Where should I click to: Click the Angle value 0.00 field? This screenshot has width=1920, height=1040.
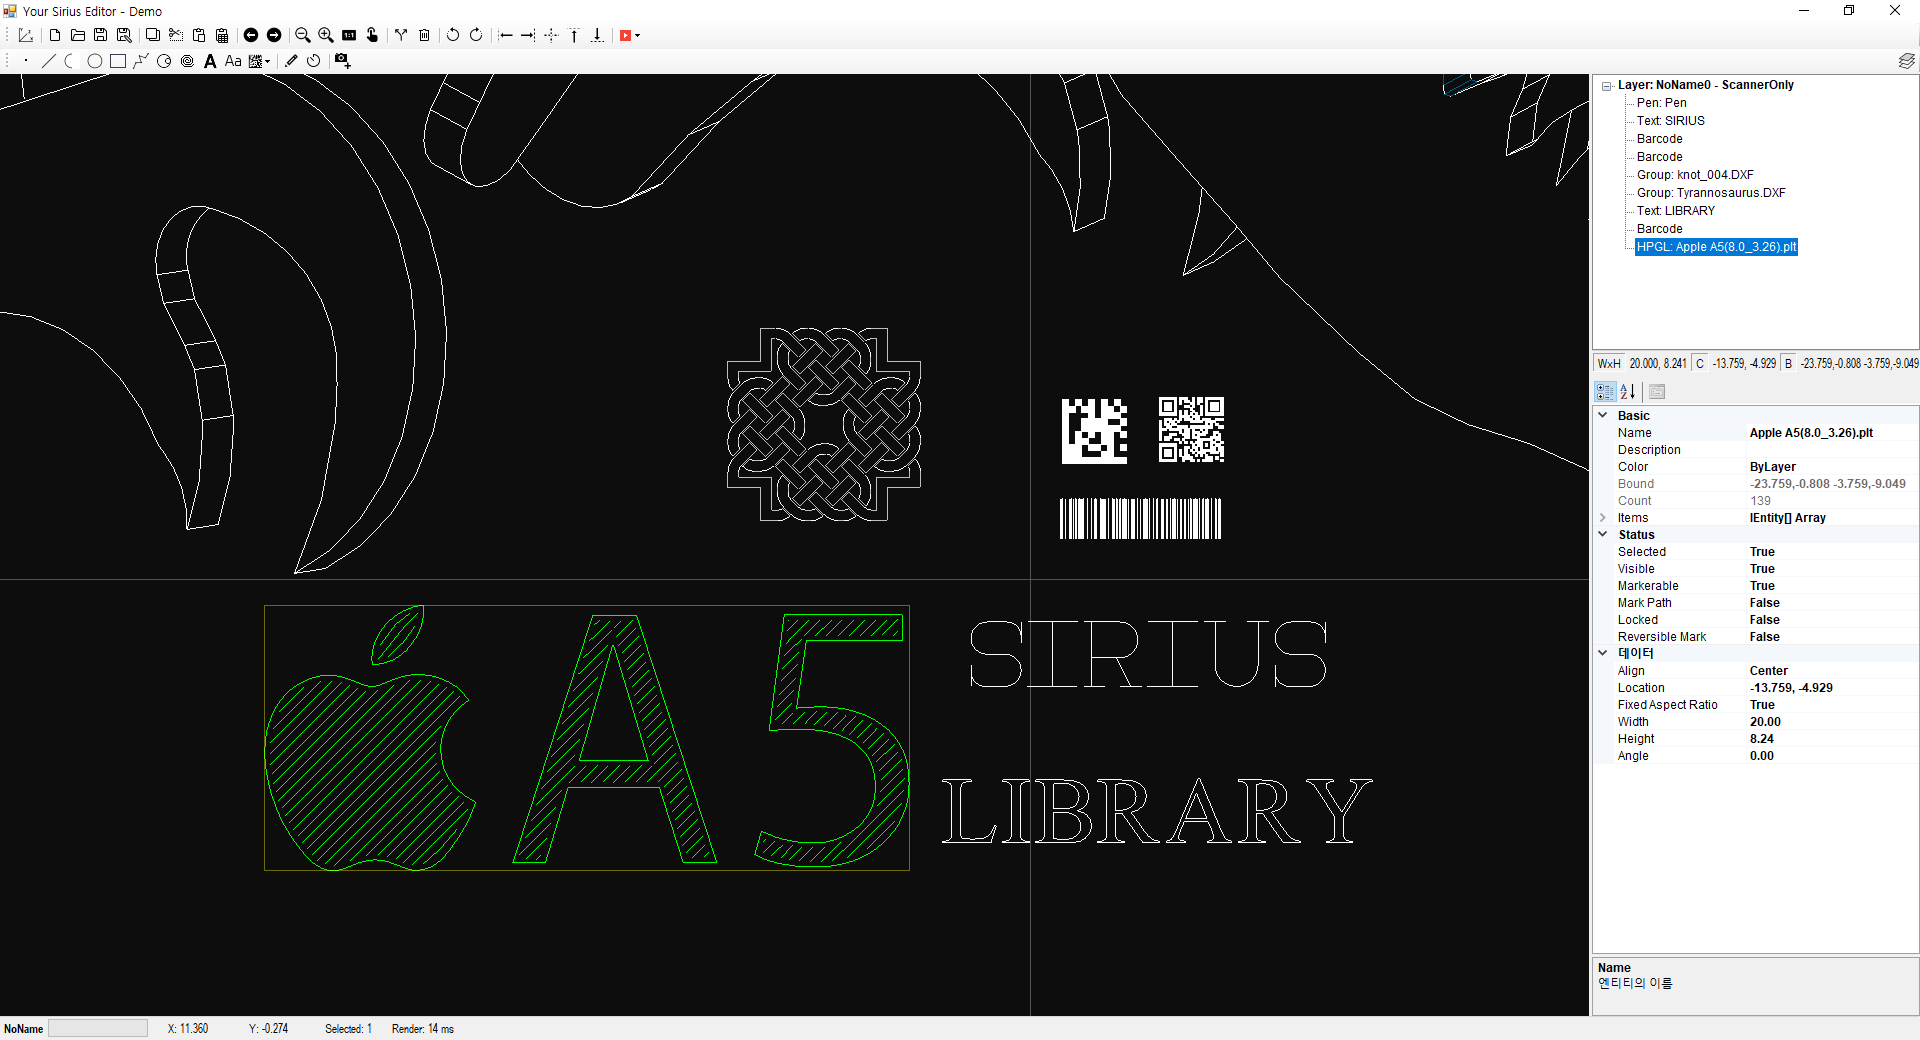1832,756
